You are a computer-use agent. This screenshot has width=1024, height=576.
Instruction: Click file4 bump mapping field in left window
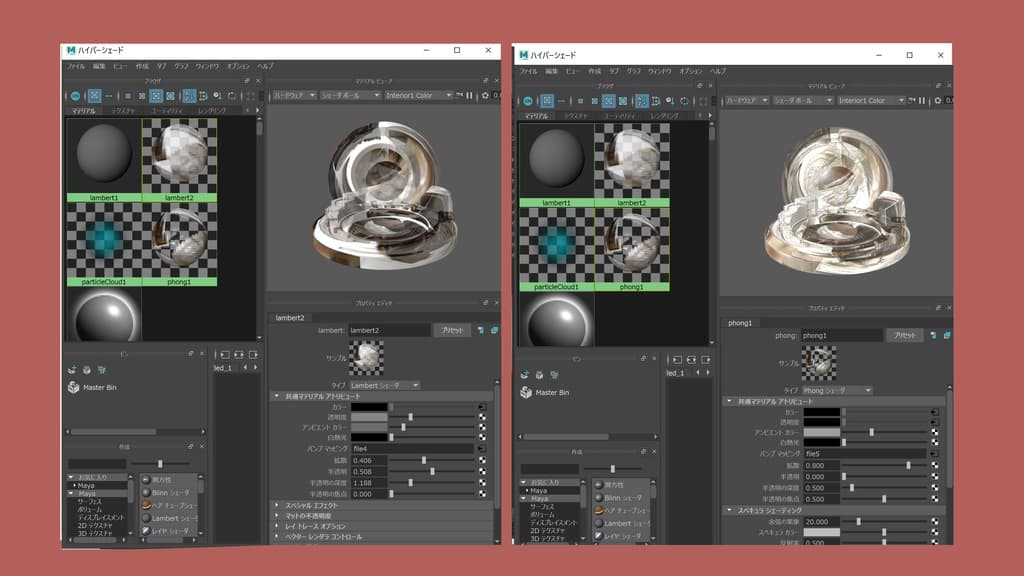point(412,449)
